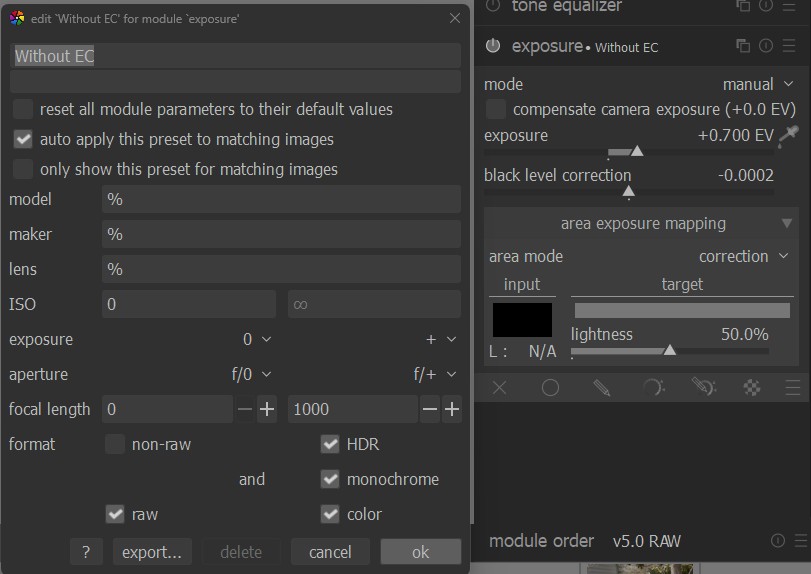Open the exposure module presets menu
Image resolution: width=811 pixels, height=574 pixels.
pyautogui.click(x=790, y=46)
